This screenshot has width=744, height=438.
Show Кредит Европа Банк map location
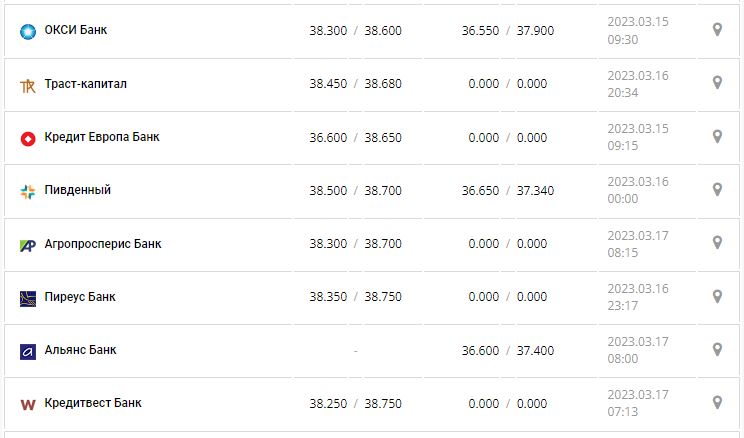(x=717, y=136)
